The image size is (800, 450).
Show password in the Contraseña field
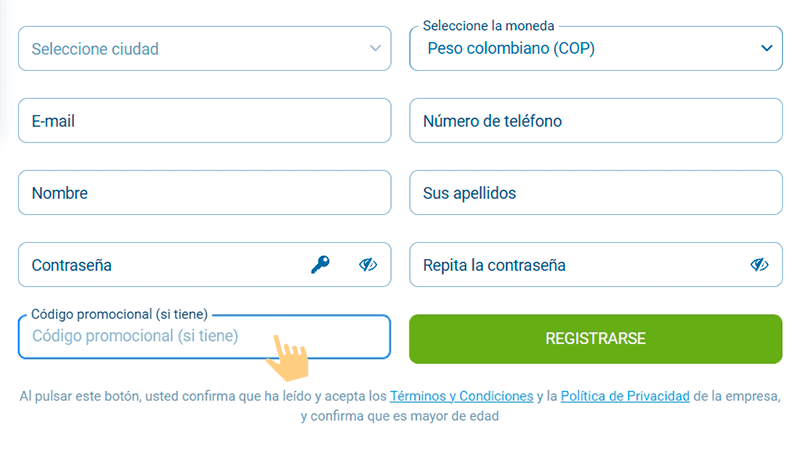[368, 265]
